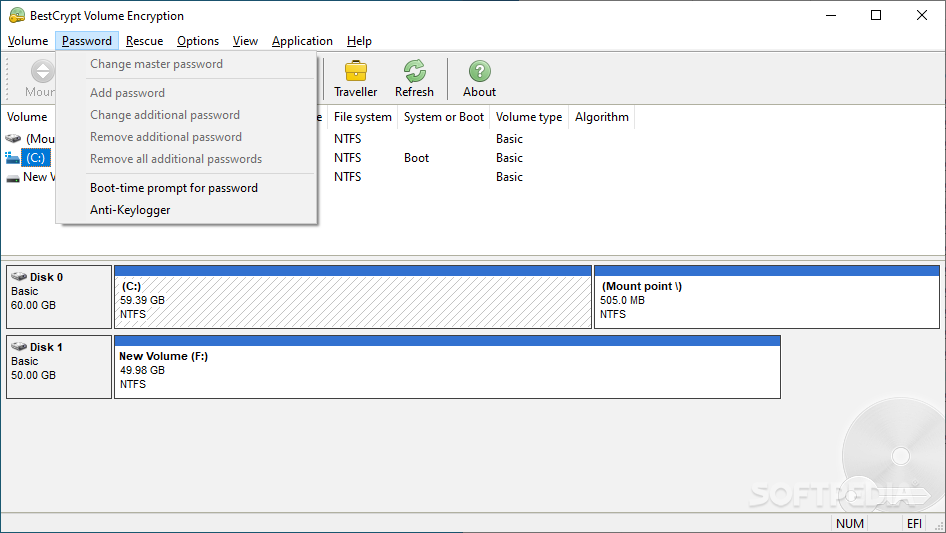The width and height of the screenshot is (946, 533).
Task: Select the Mount point 505.0 MB partition
Action: tap(767, 297)
